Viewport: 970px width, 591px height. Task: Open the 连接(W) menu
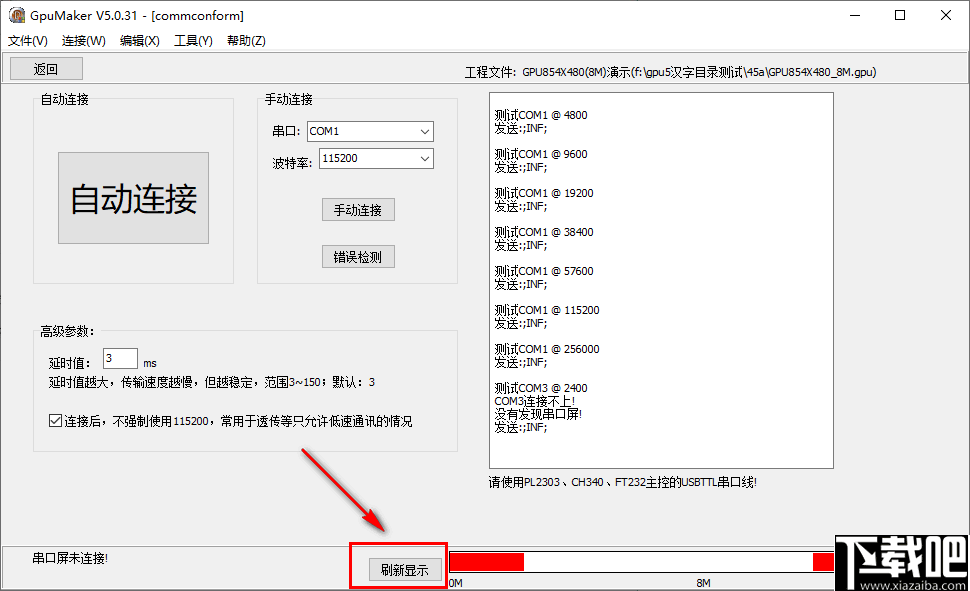[82, 40]
